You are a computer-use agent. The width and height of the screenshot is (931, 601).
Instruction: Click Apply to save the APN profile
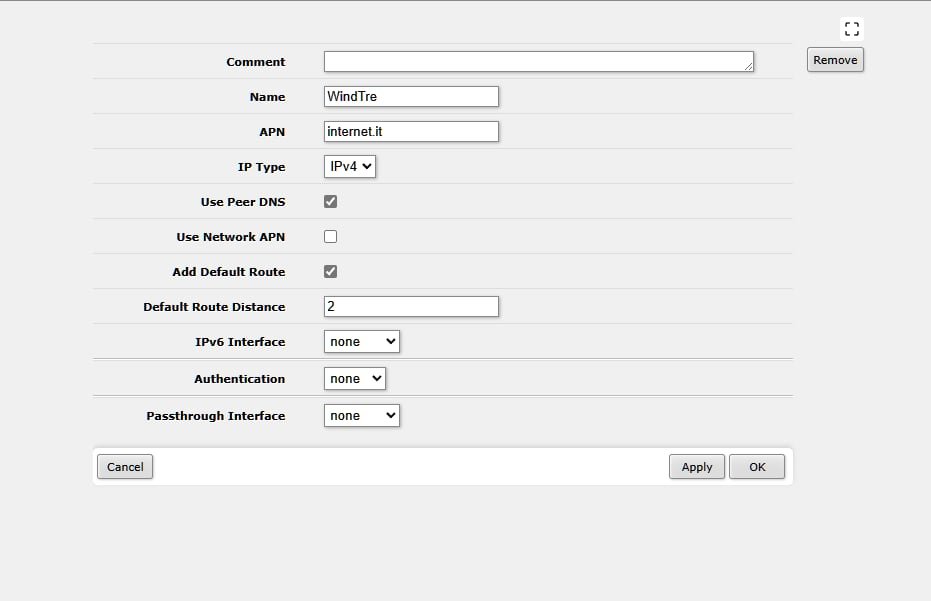point(697,467)
